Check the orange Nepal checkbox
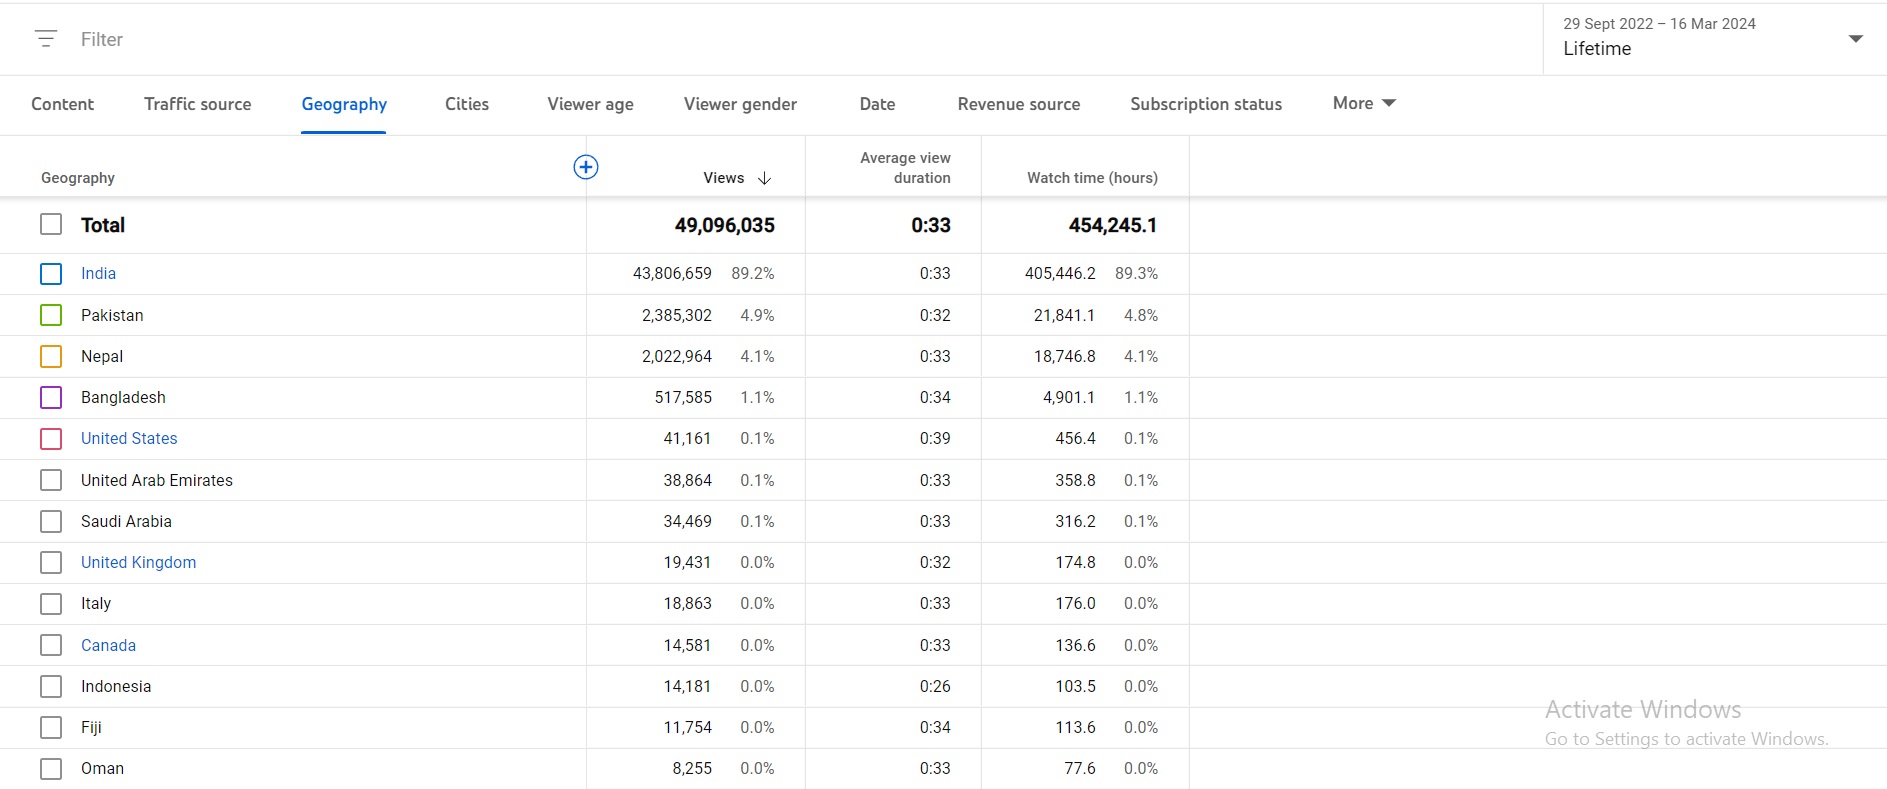 51,356
